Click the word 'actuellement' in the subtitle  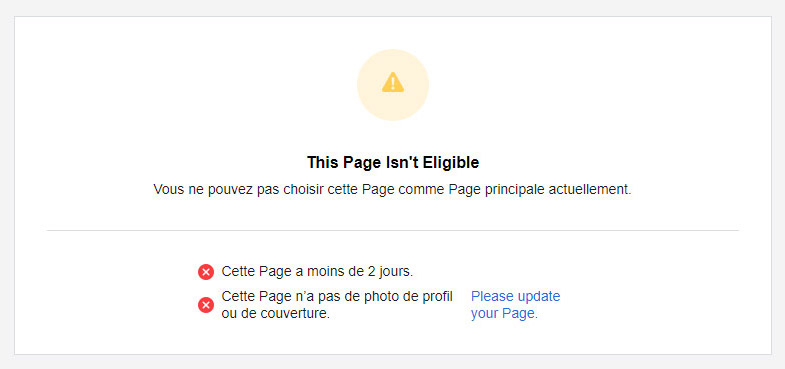(588, 190)
